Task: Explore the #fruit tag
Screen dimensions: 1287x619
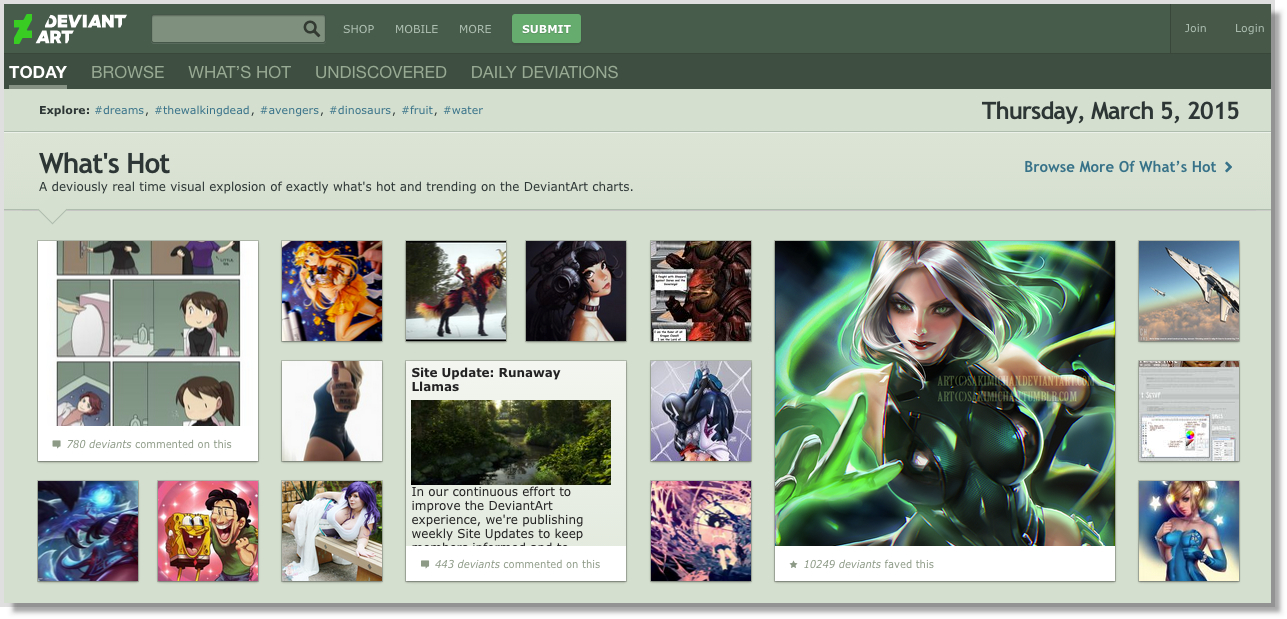Action: coord(418,110)
